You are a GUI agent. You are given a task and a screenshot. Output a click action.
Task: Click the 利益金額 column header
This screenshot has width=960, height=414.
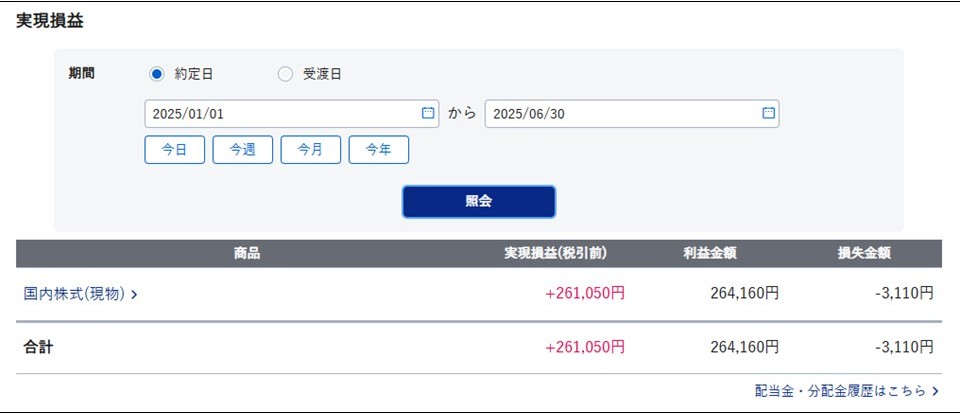[710, 254]
